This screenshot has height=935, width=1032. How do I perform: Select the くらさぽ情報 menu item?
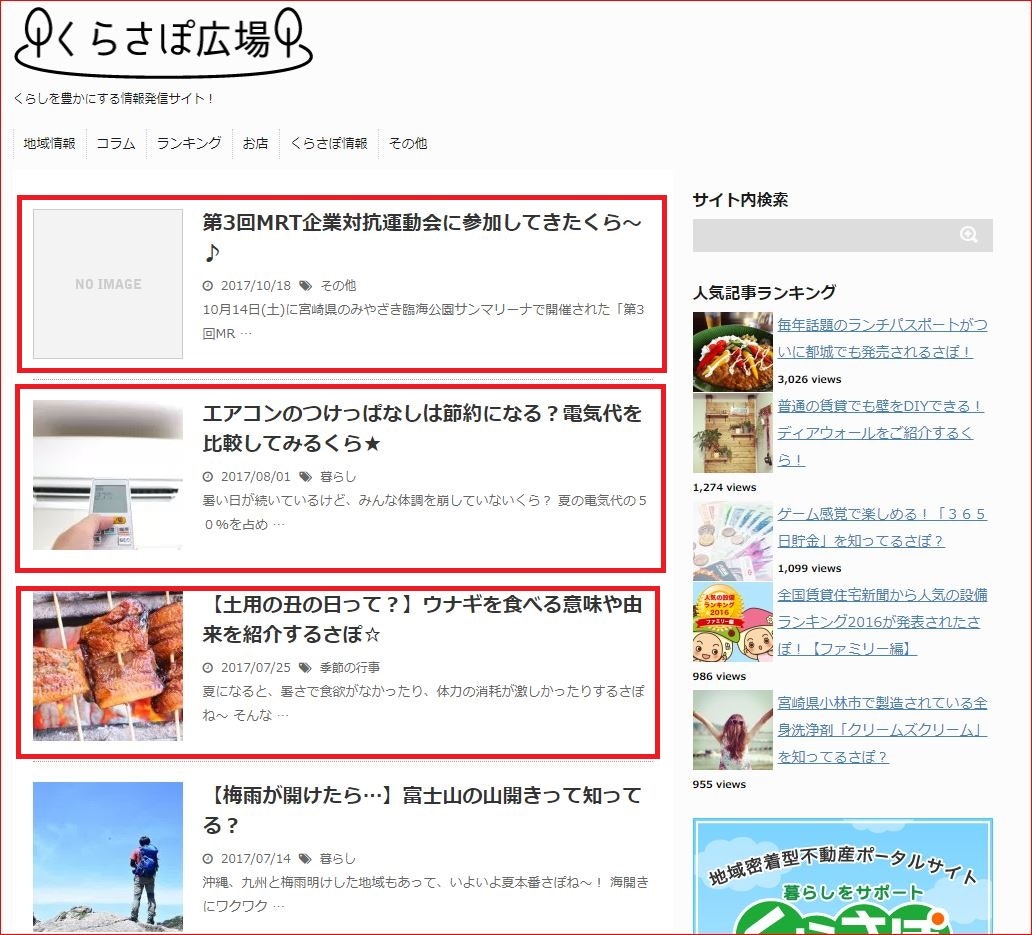(x=329, y=143)
